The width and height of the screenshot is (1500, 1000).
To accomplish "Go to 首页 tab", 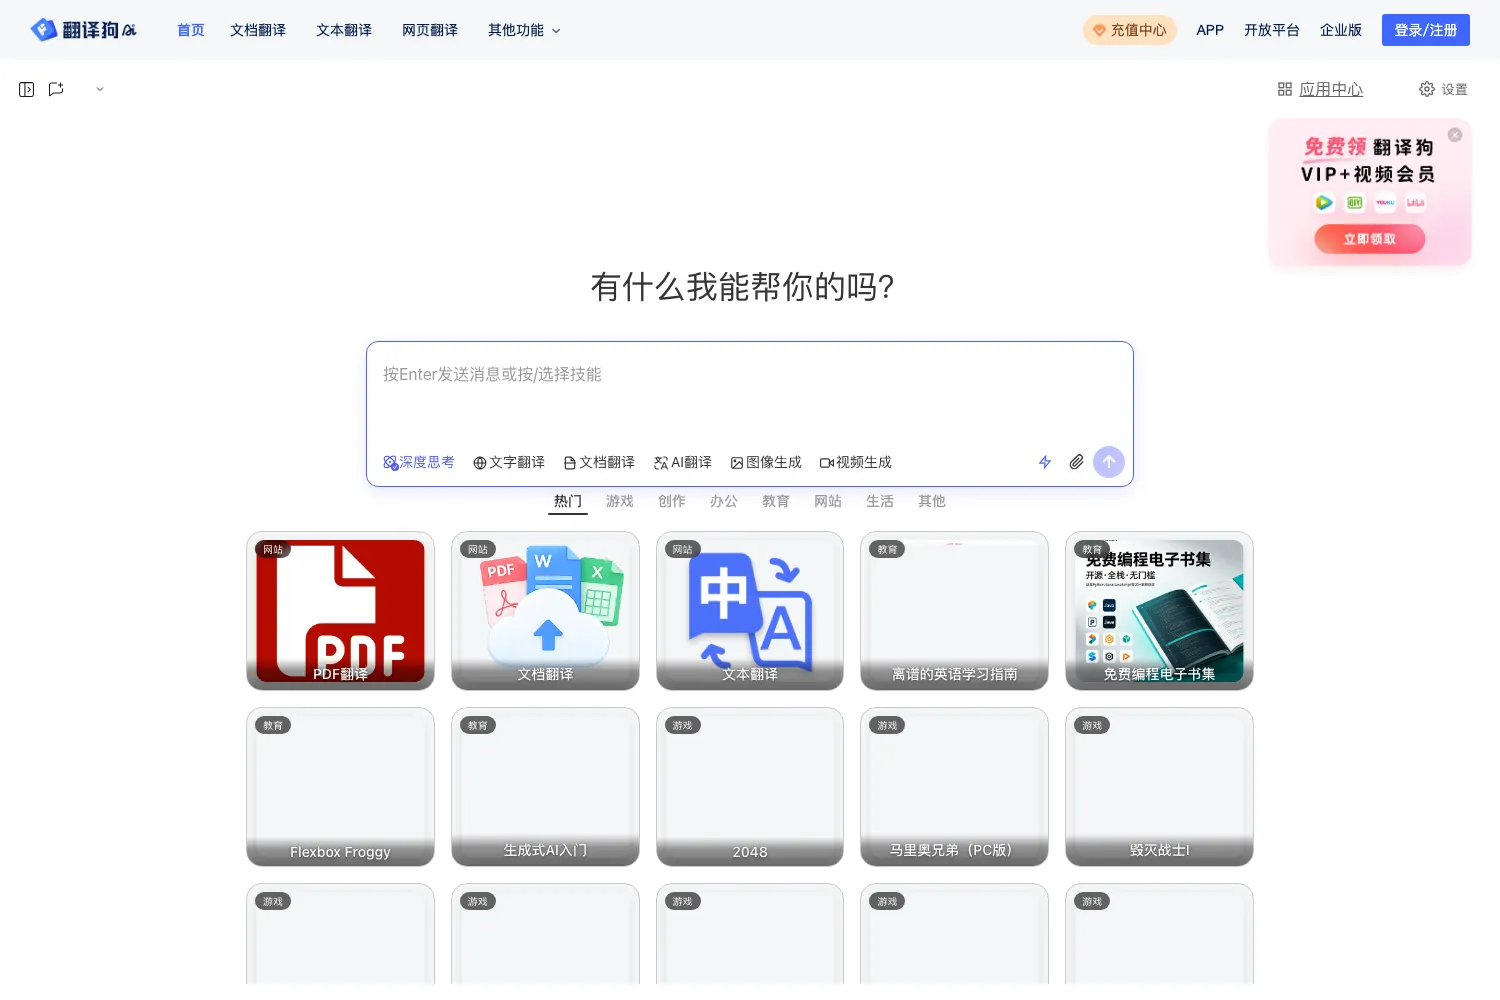I will tap(191, 30).
